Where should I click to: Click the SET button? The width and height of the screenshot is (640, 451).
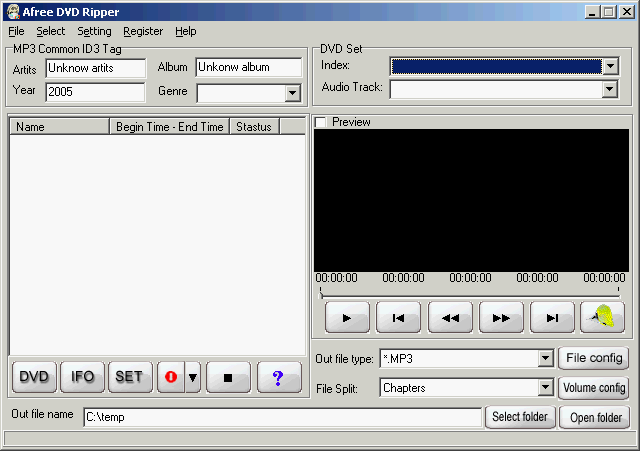(x=130, y=377)
